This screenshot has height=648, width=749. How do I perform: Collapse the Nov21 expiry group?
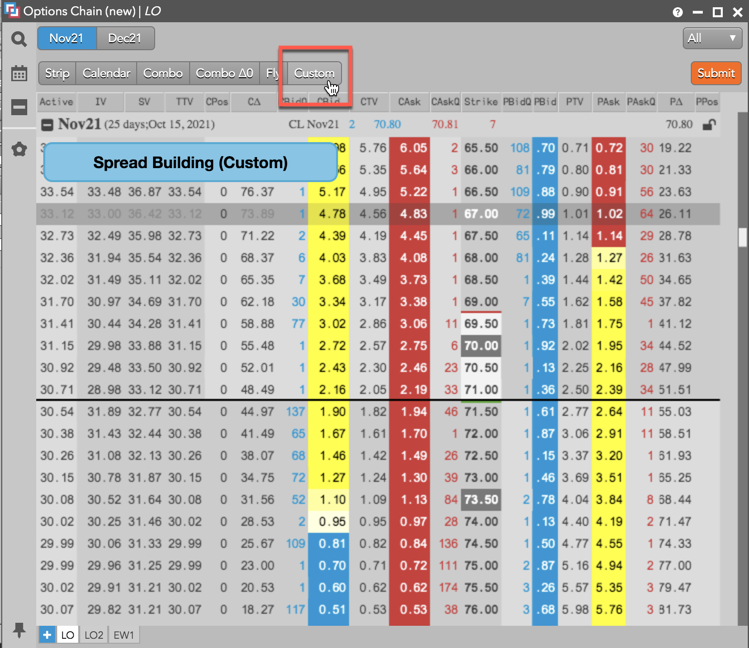(x=47, y=125)
